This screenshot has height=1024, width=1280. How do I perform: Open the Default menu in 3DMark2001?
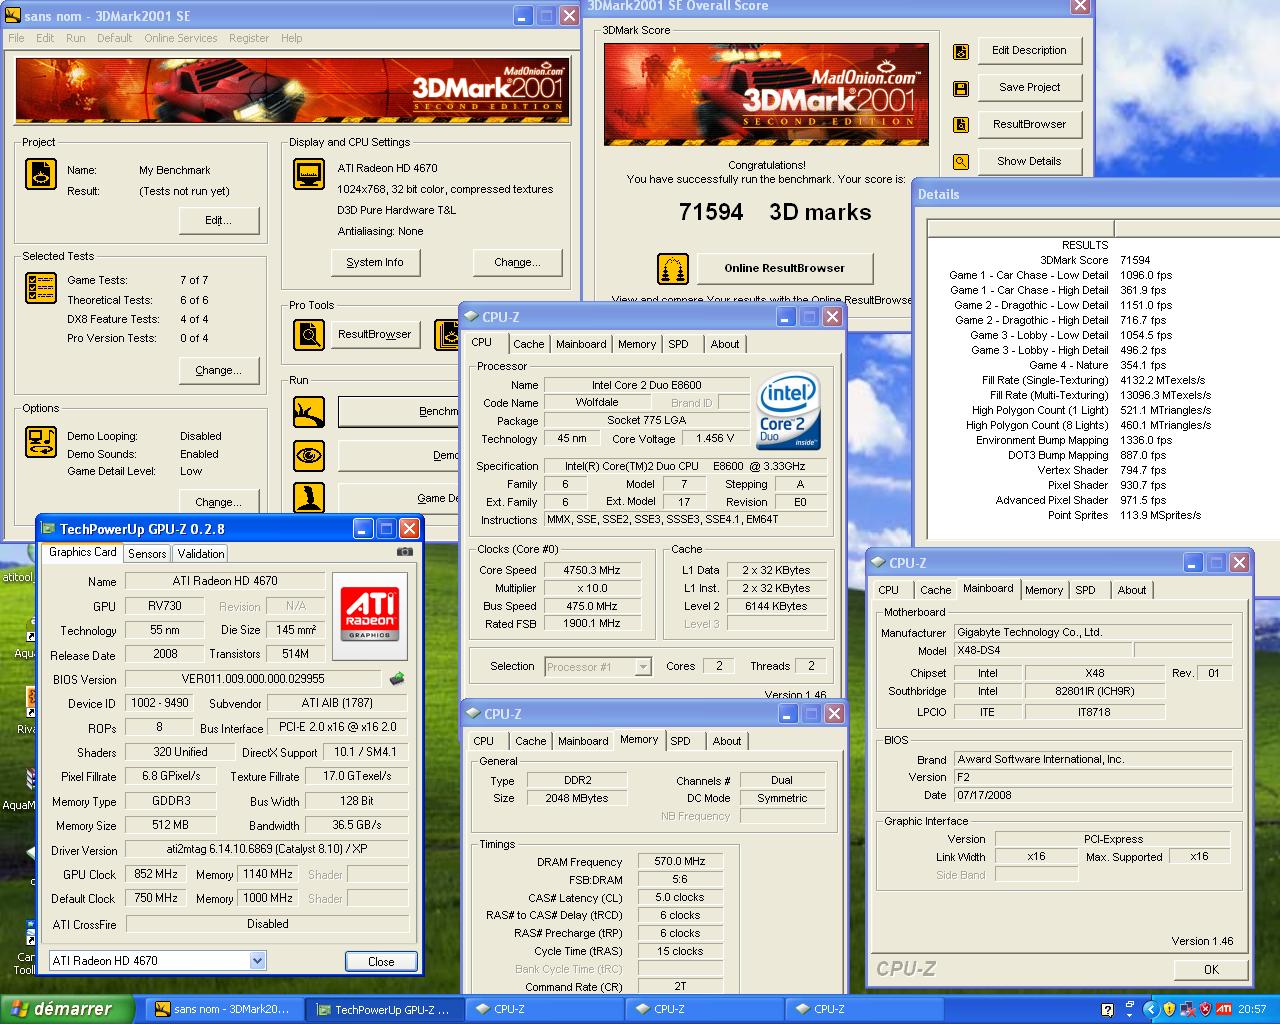(x=114, y=38)
